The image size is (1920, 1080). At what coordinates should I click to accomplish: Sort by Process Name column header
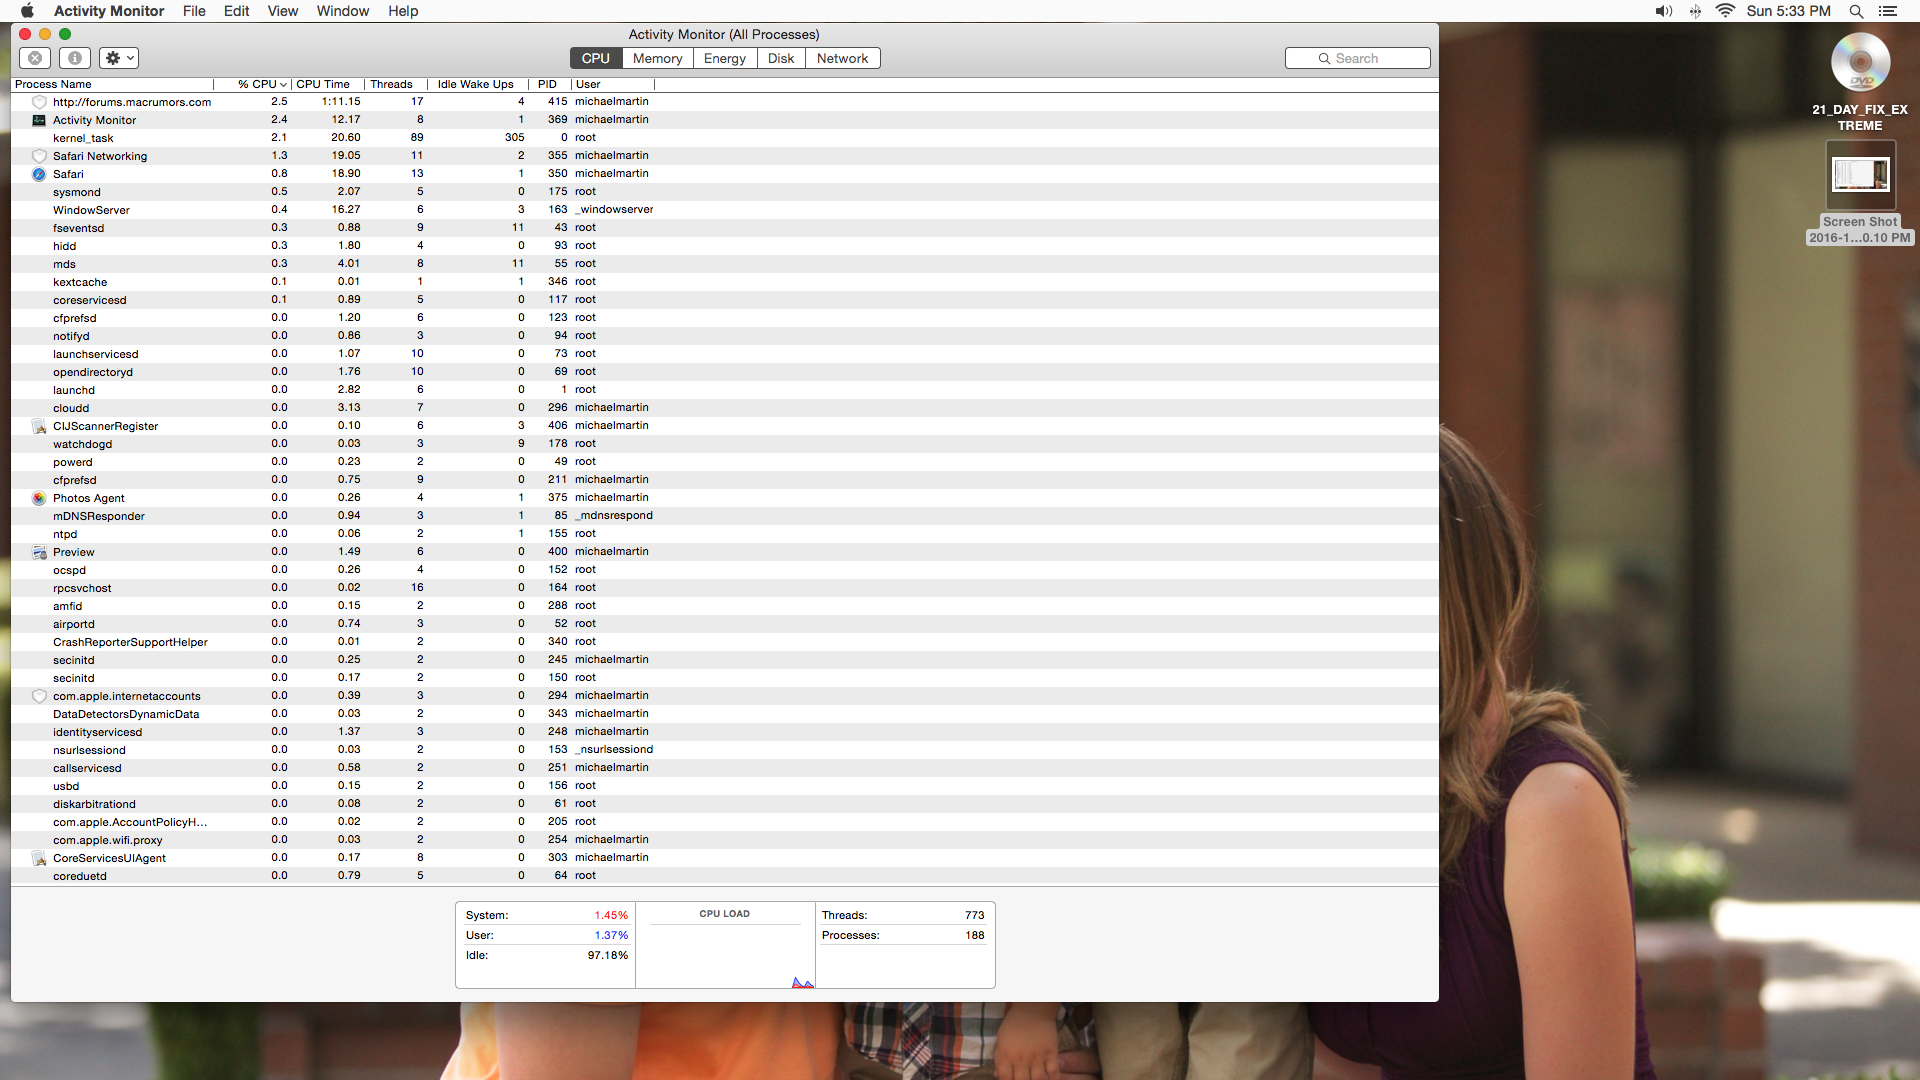[112, 84]
